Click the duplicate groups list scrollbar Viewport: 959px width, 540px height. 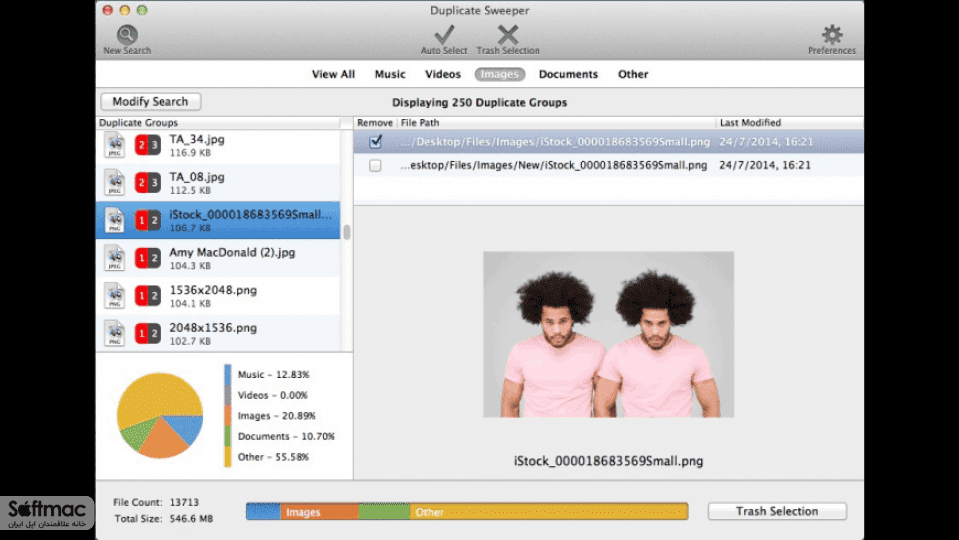click(x=347, y=232)
